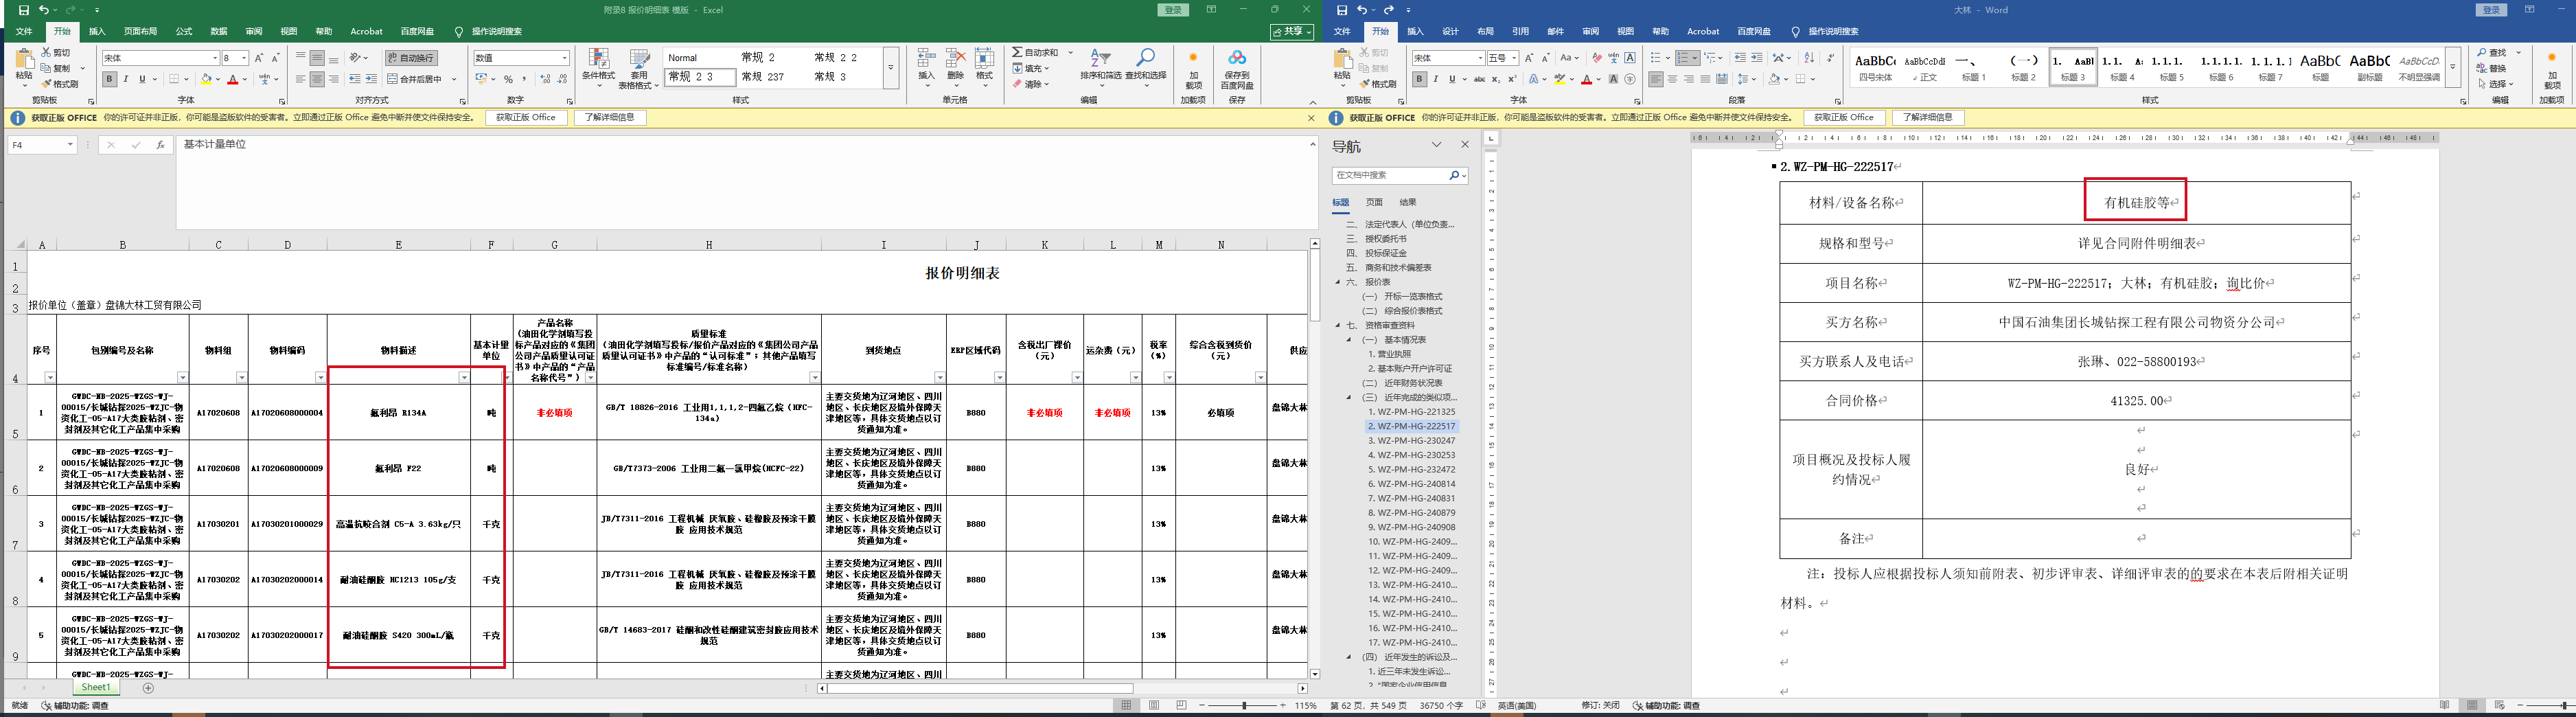Image resolution: width=2576 pixels, height=717 pixels.
Task: Open Word navigation pane options dropdown
Action: pos(1437,145)
